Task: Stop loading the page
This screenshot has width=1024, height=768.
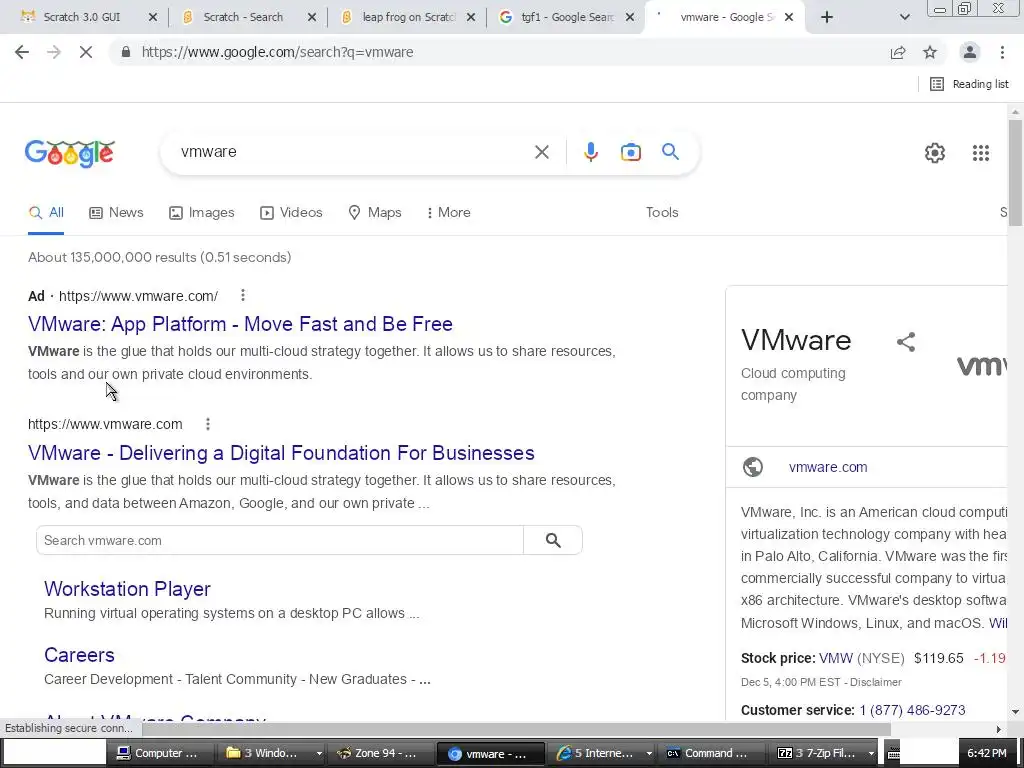Action: coord(86,52)
